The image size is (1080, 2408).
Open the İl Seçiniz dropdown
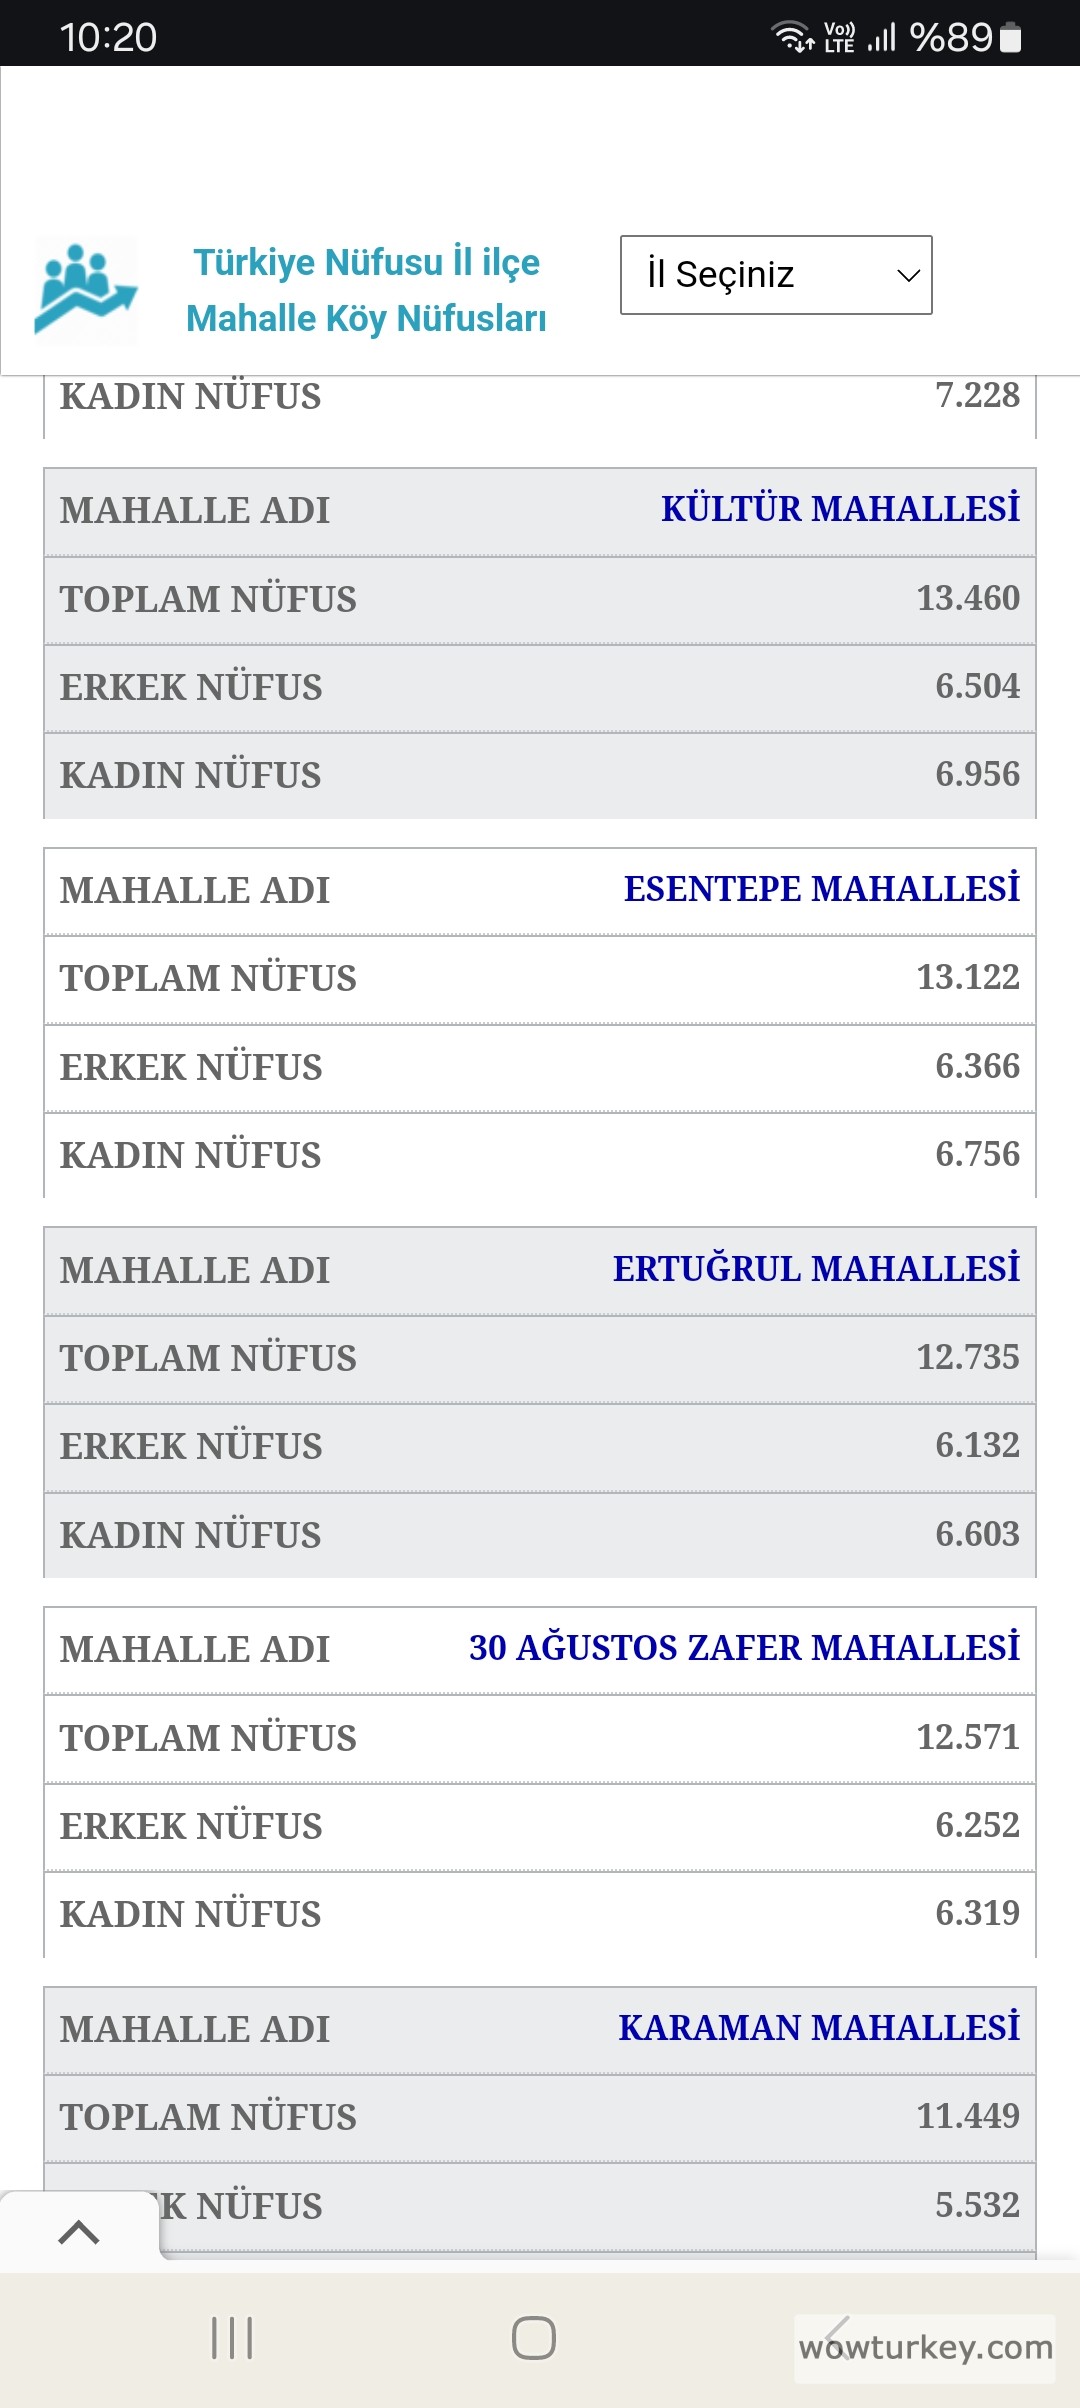(775, 275)
